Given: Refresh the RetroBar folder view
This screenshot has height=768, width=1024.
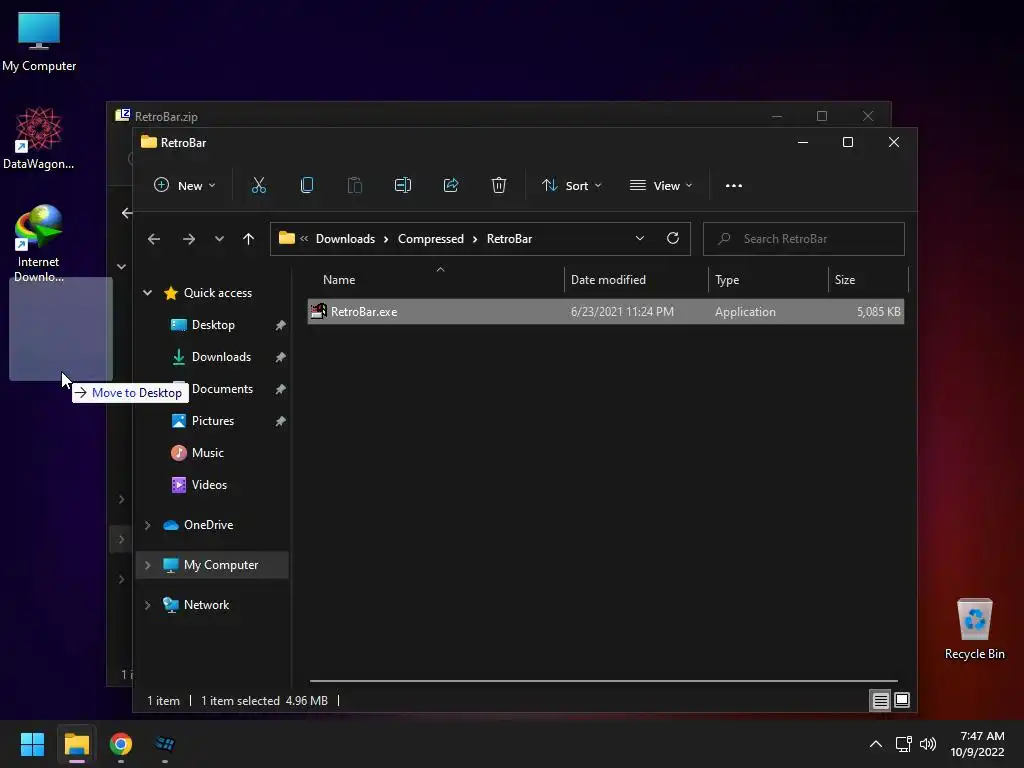Looking at the screenshot, I should [x=673, y=238].
